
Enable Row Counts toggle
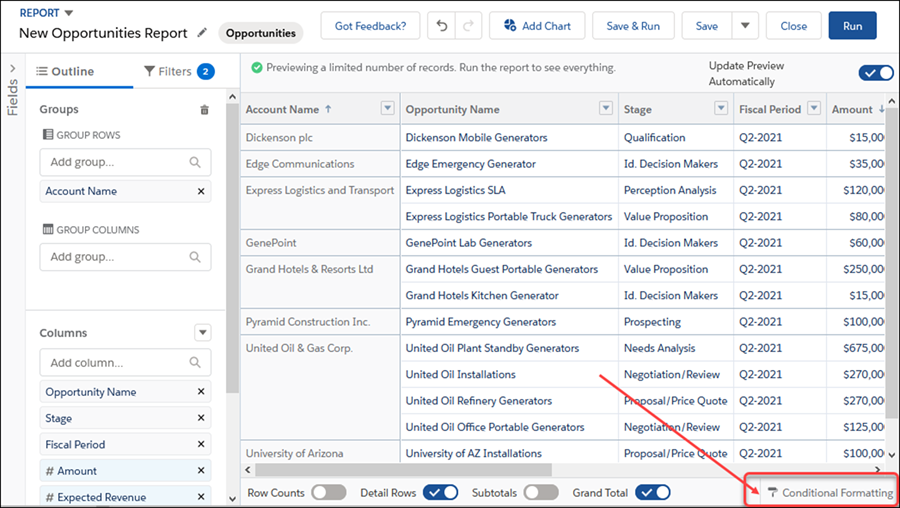(329, 493)
